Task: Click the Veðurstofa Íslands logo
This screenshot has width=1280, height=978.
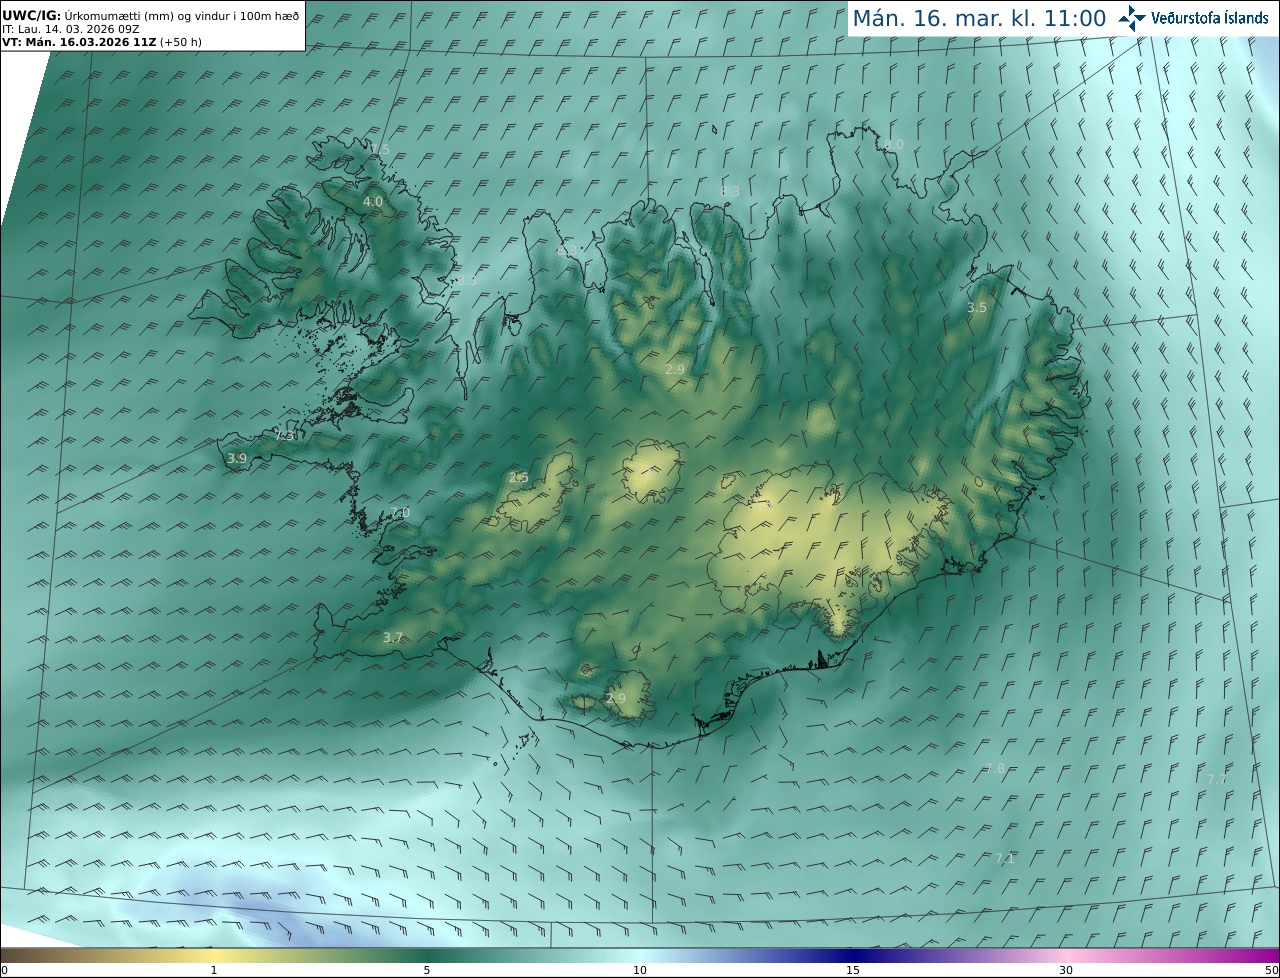Action: pyautogui.click(x=1193, y=18)
